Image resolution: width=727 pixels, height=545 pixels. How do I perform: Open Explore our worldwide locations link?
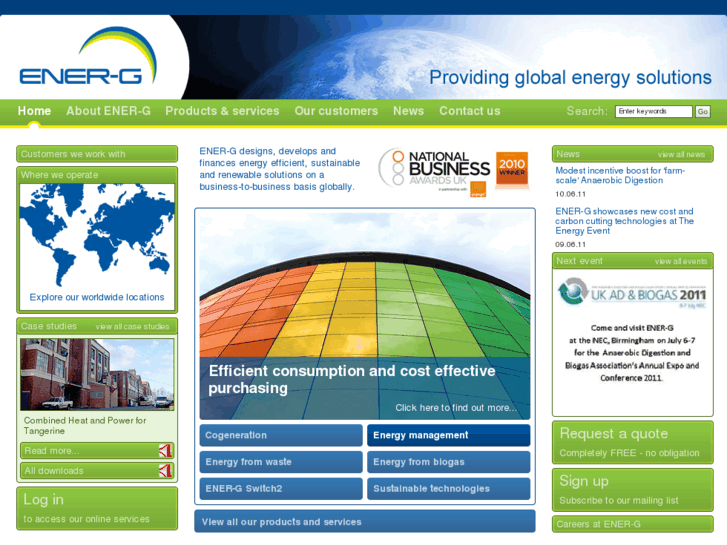[97, 297]
